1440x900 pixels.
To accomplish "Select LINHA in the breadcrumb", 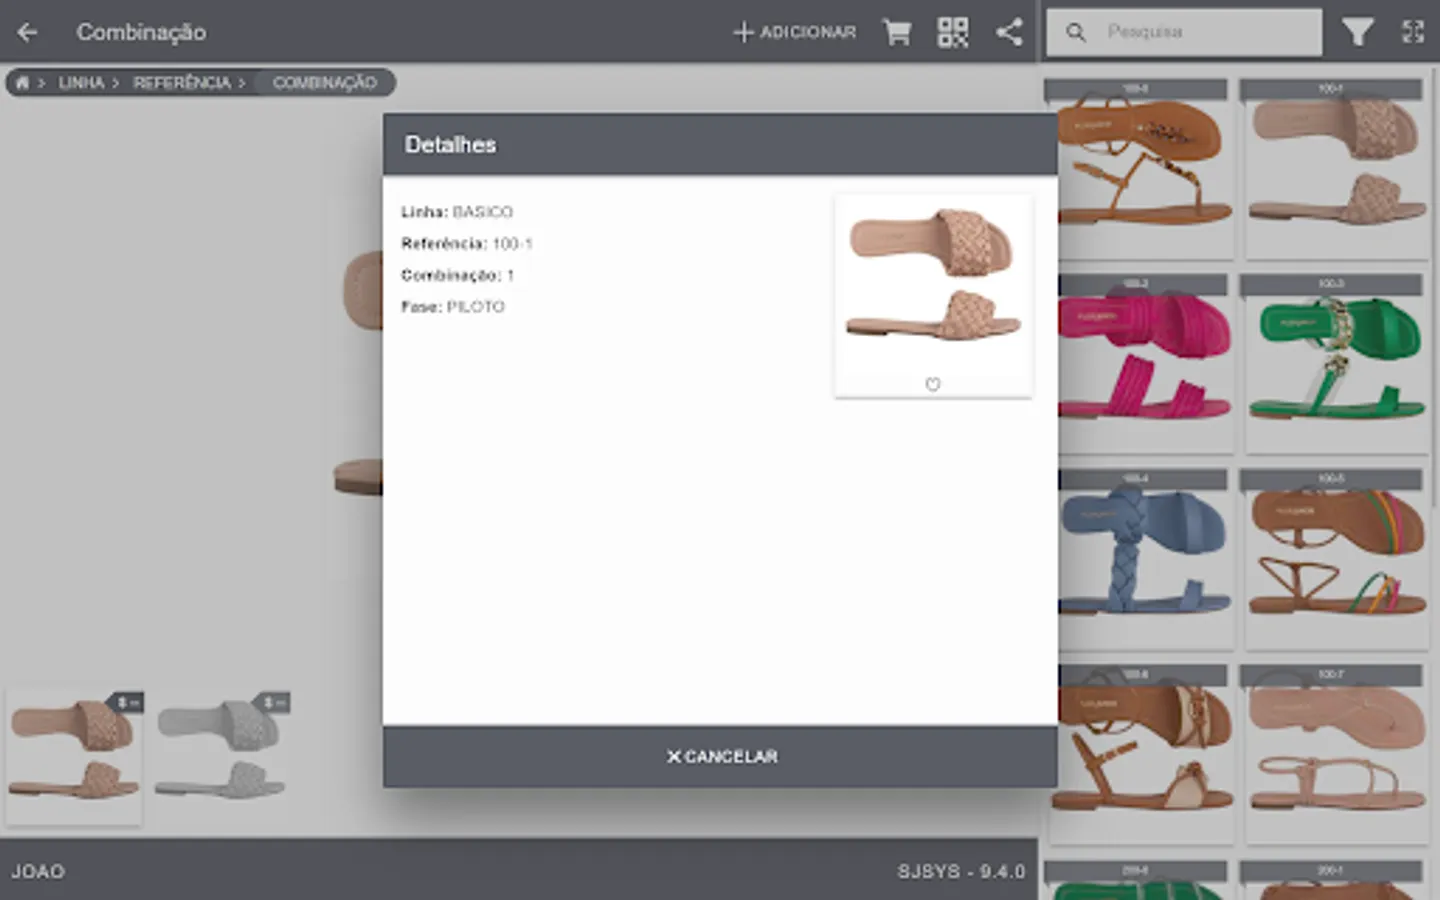I will click(x=81, y=82).
